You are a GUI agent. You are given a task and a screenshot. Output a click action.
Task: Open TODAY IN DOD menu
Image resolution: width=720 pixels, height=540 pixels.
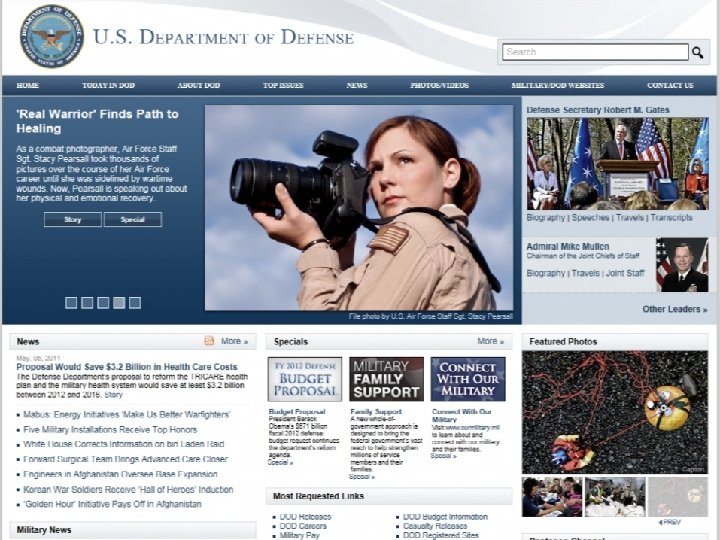[108, 85]
